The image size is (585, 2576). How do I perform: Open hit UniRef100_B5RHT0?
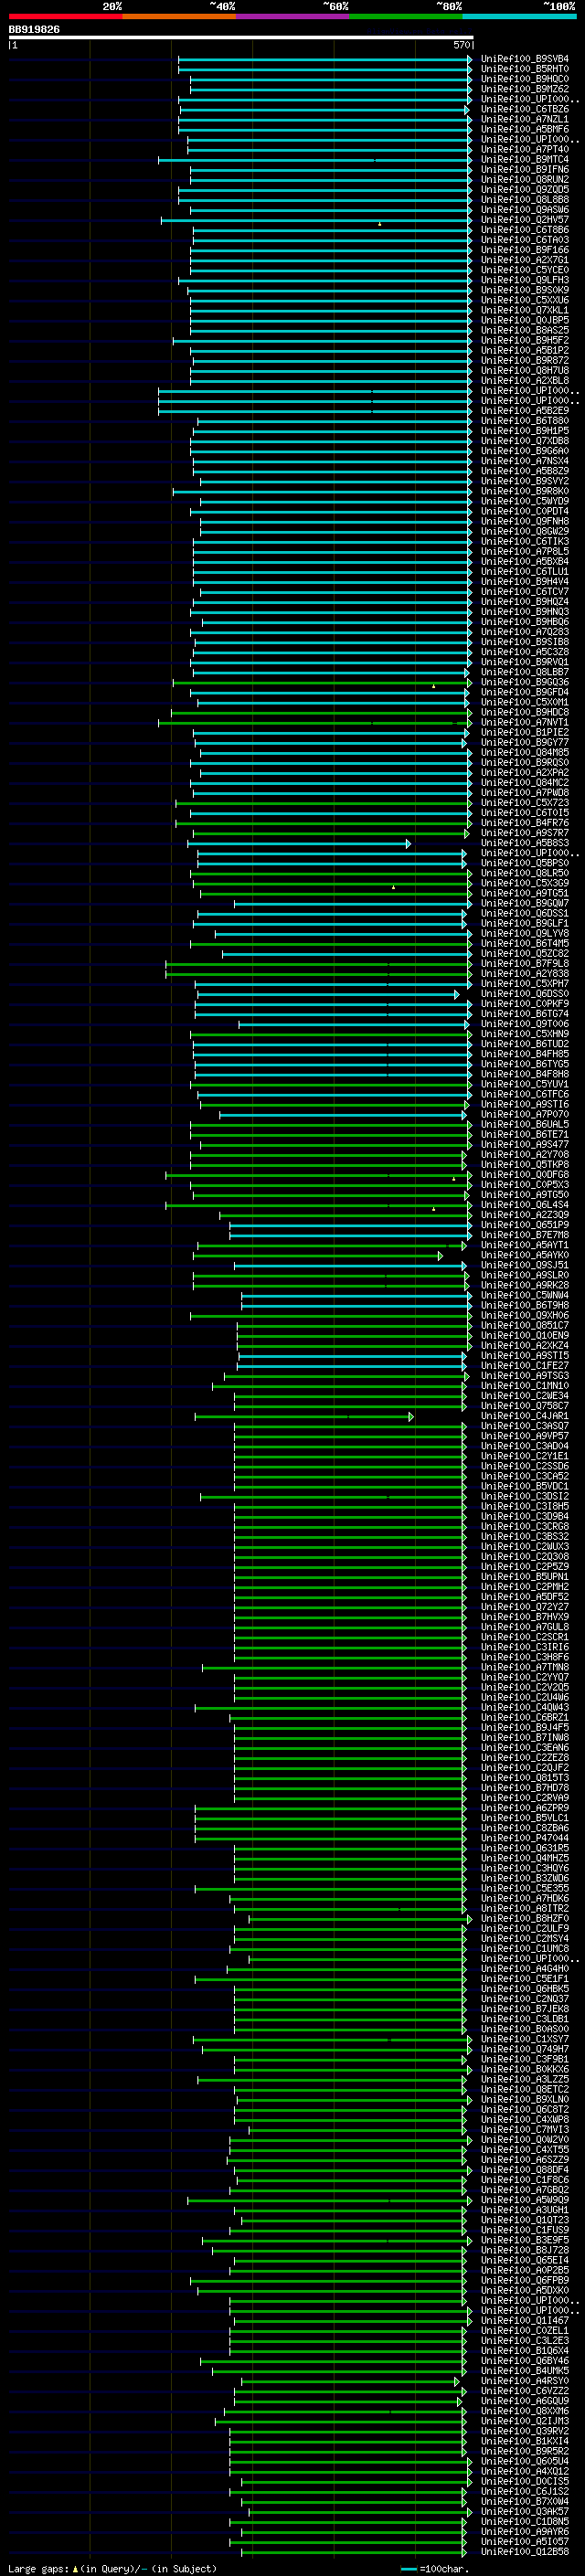[525, 69]
